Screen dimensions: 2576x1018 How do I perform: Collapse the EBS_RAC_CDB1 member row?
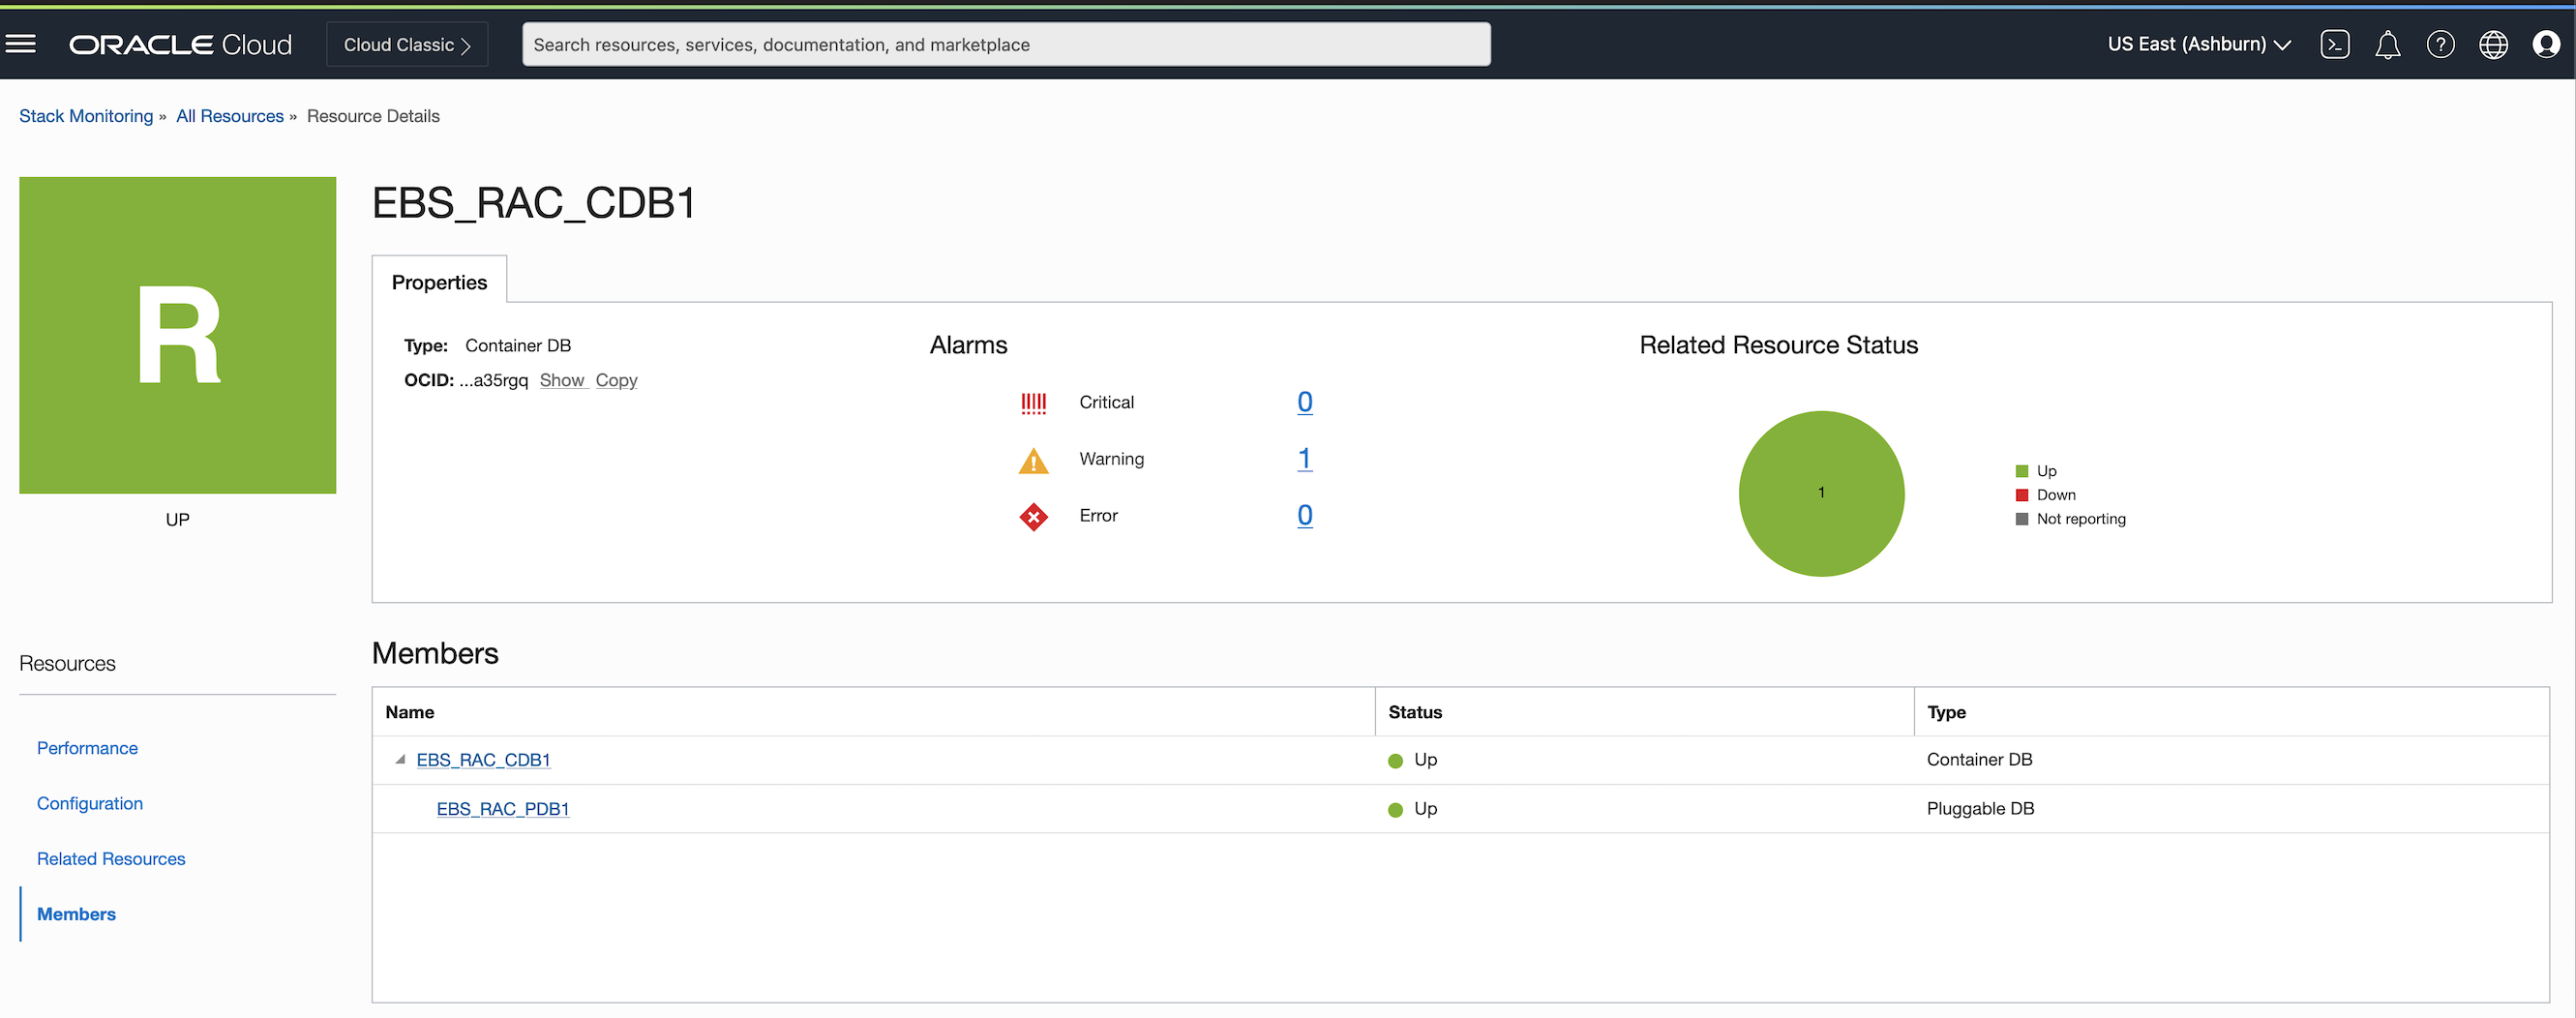click(399, 759)
